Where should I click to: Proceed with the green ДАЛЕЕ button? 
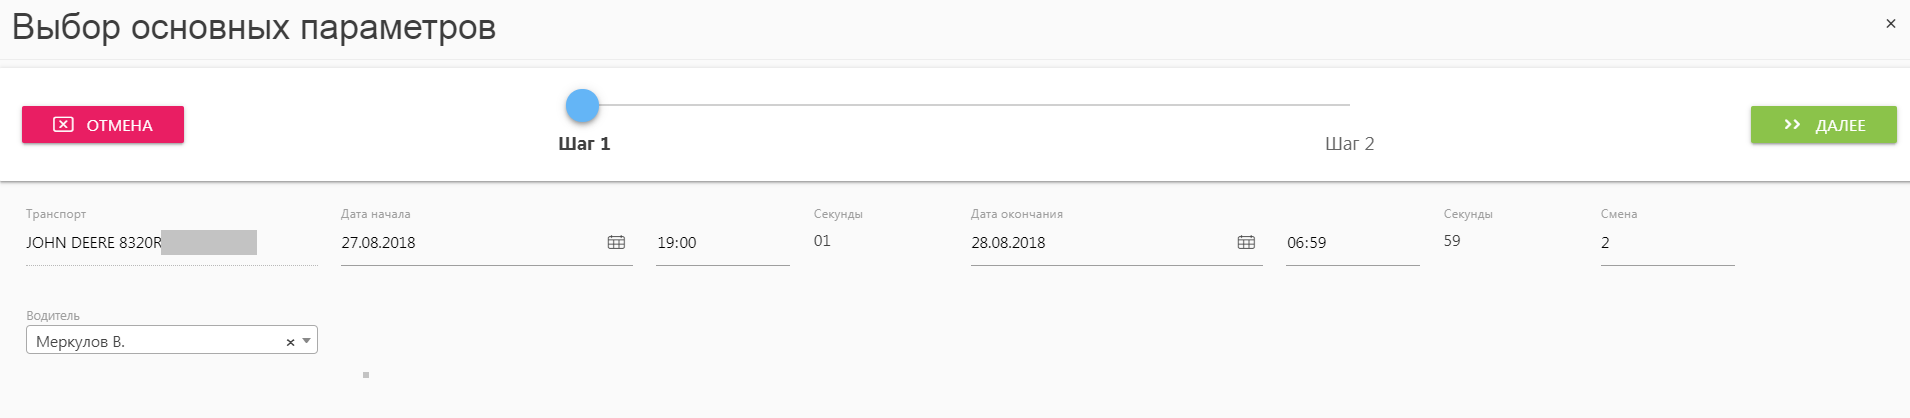pos(1823,125)
